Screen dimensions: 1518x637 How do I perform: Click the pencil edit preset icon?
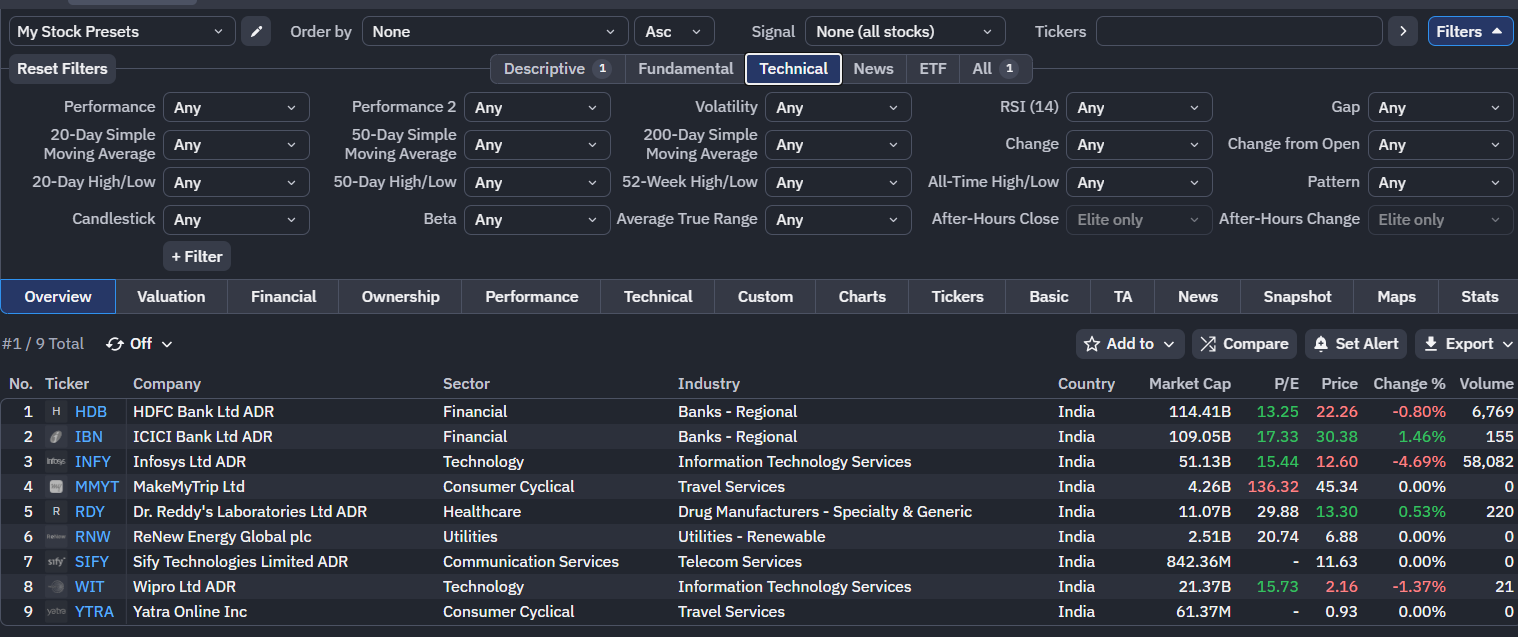256,31
